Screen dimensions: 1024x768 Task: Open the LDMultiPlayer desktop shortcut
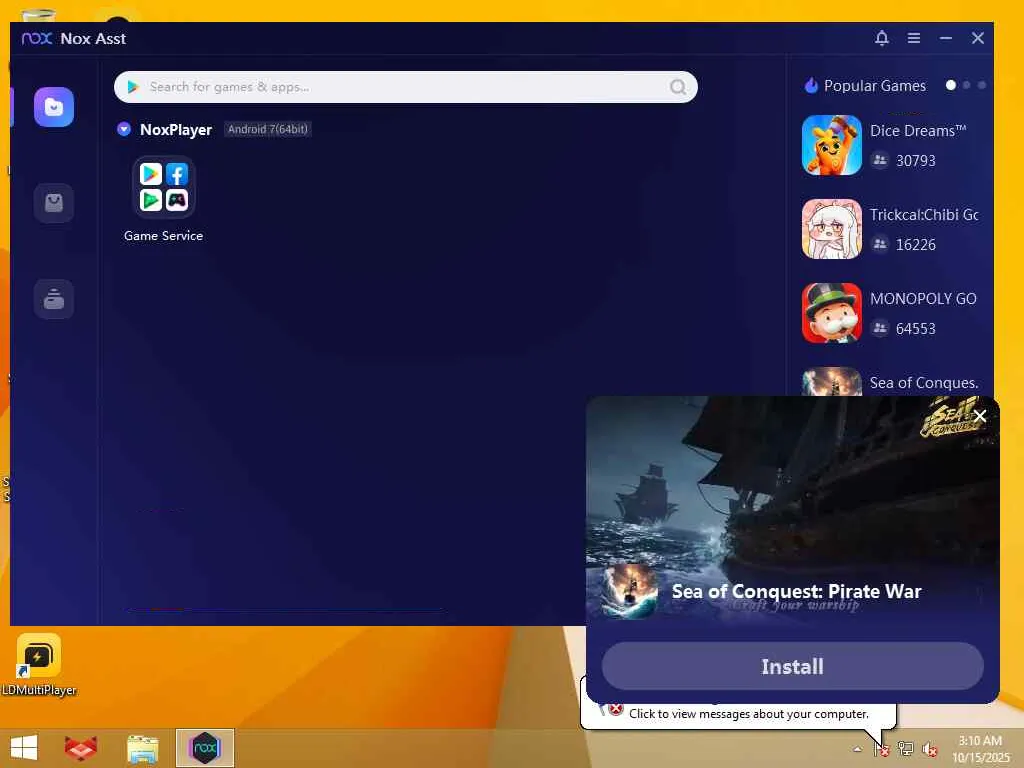[x=39, y=665]
